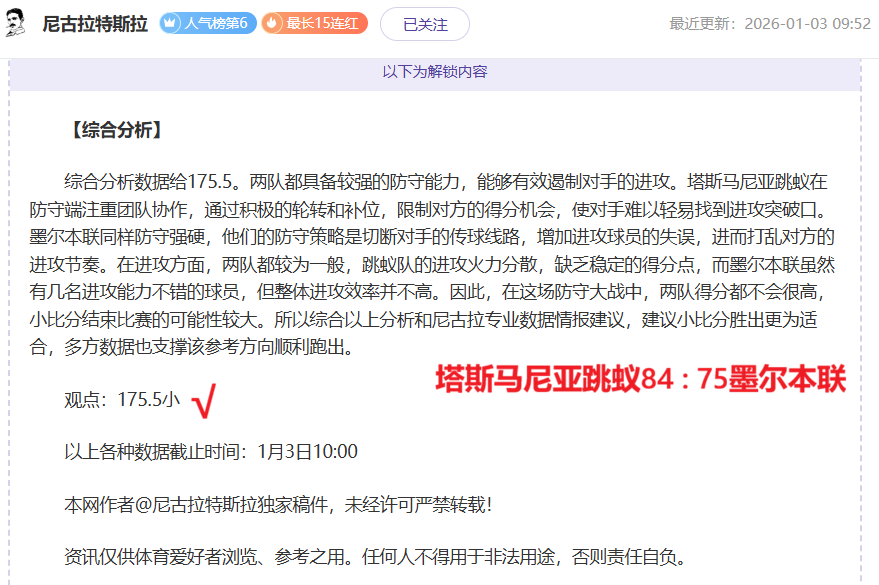The width and height of the screenshot is (879, 585).
Task: Click the author's avatar portrait
Action: click(x=18, y=22)
